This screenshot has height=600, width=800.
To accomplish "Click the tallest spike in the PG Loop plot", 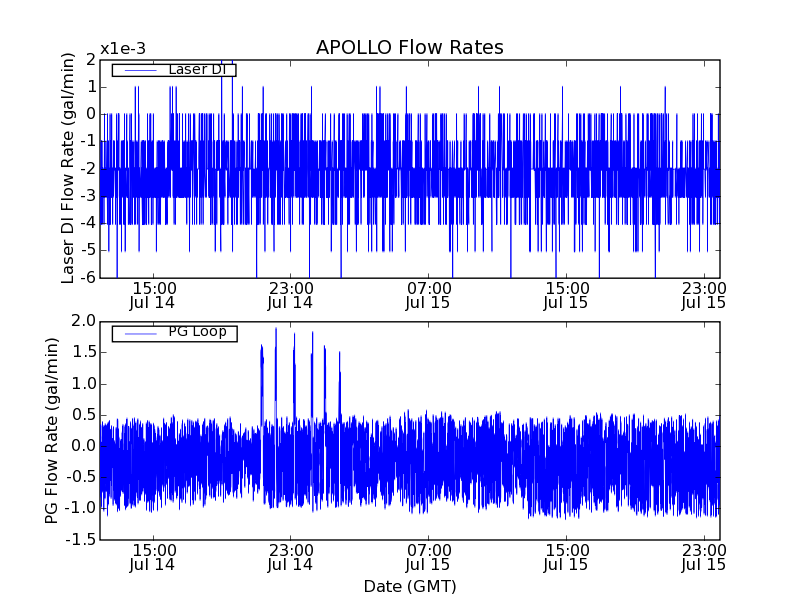I will pos(276,330).
